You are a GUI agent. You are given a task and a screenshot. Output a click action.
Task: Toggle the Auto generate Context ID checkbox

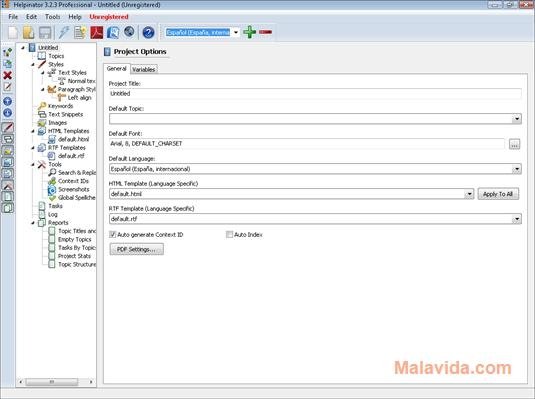[112, 234]
